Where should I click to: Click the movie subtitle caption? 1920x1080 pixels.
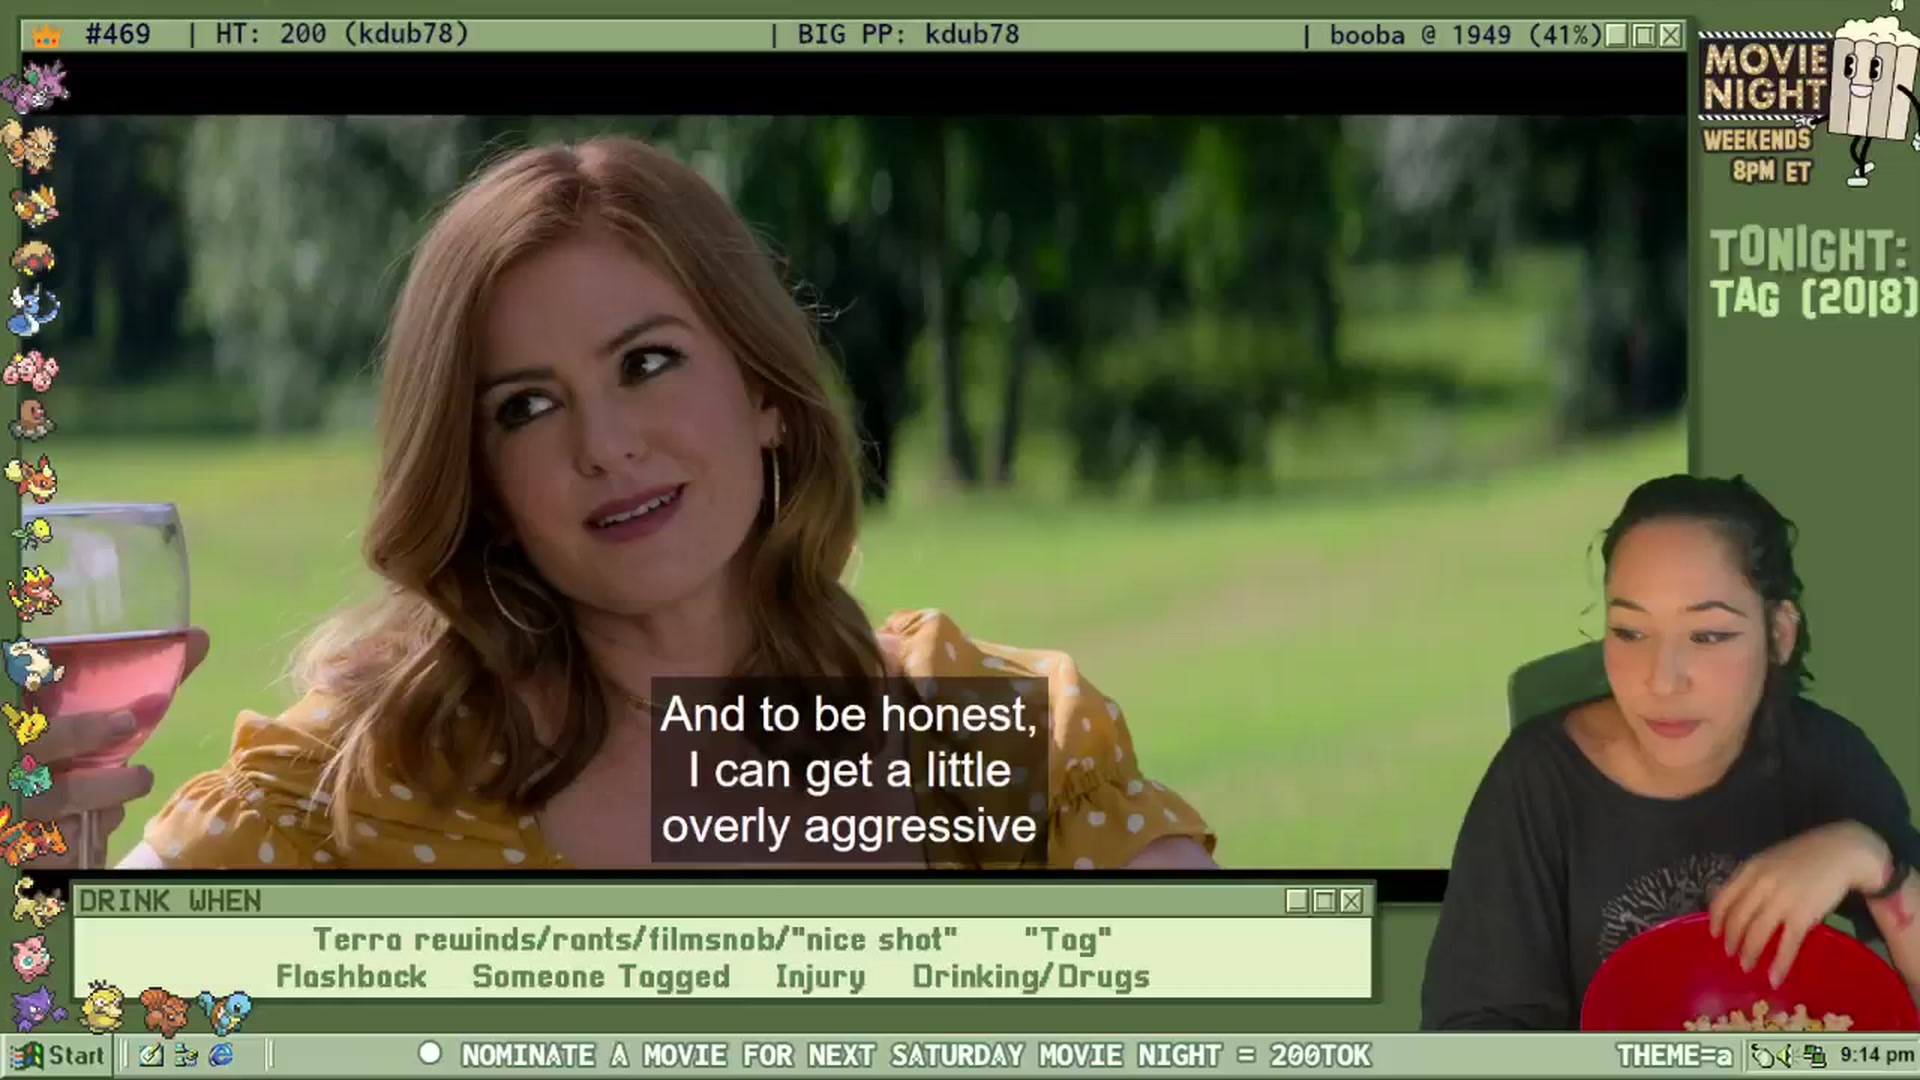click(849, 770)
